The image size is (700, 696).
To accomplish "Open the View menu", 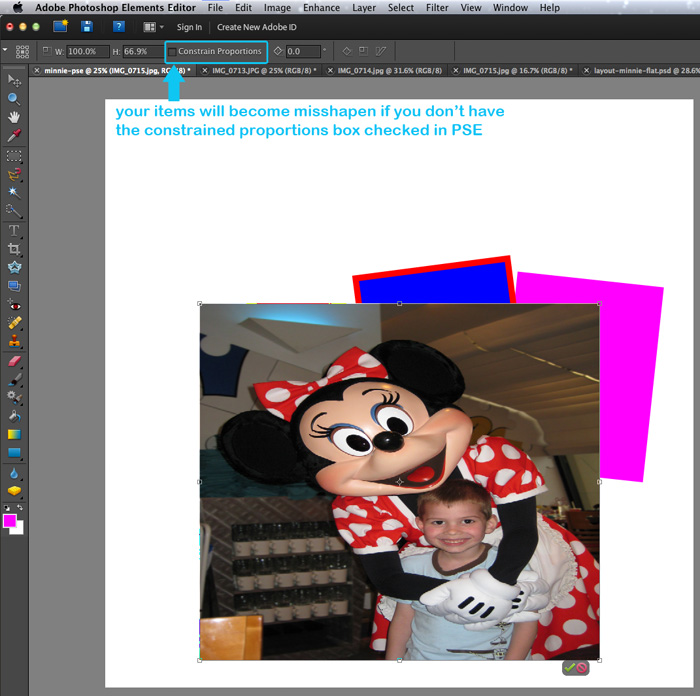I will tap(471, 8).
